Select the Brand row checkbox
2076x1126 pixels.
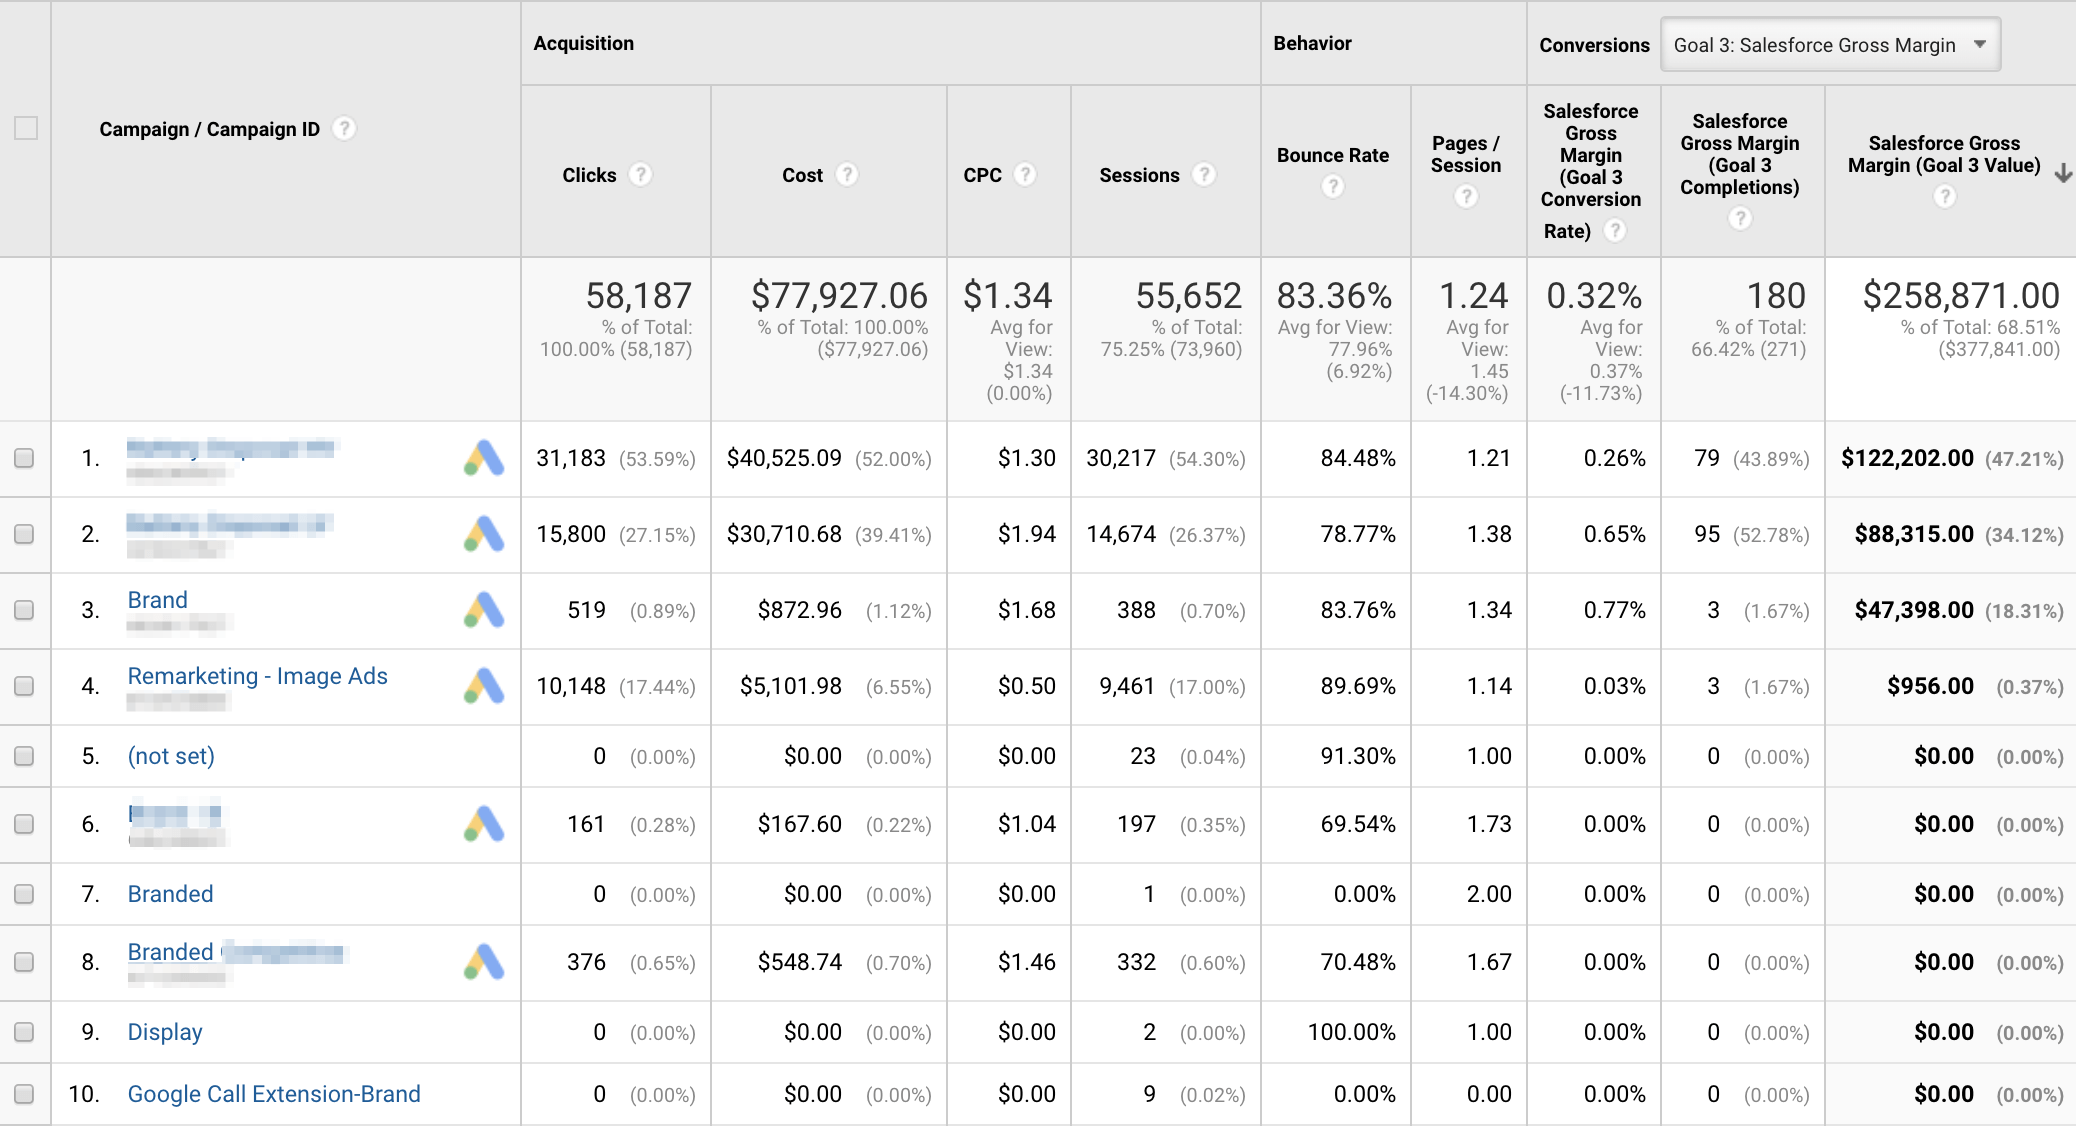(24, 610)
